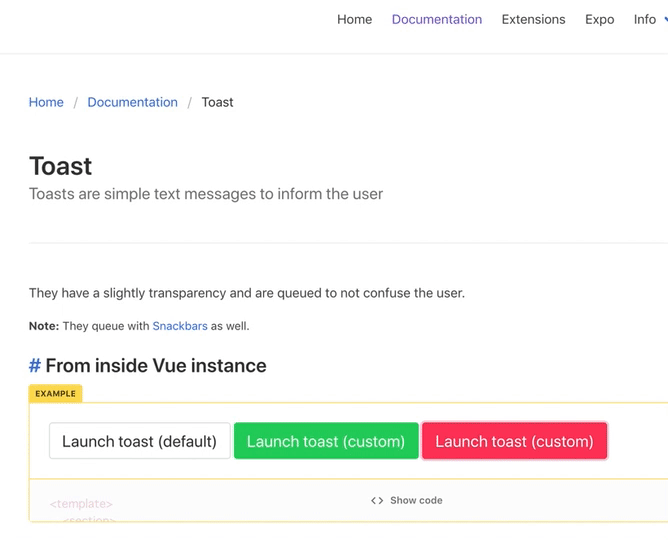Click the code brackets icon beside Show code
The image size is (668, 540).
377,500
